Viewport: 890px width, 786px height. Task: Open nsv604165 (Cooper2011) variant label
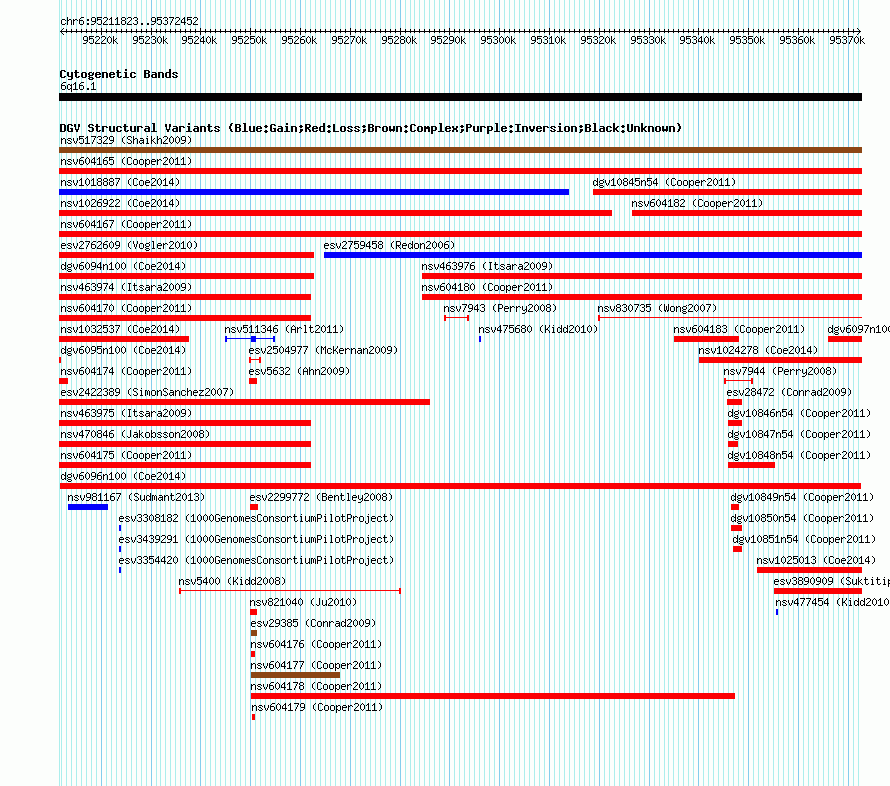pos(126,161)
